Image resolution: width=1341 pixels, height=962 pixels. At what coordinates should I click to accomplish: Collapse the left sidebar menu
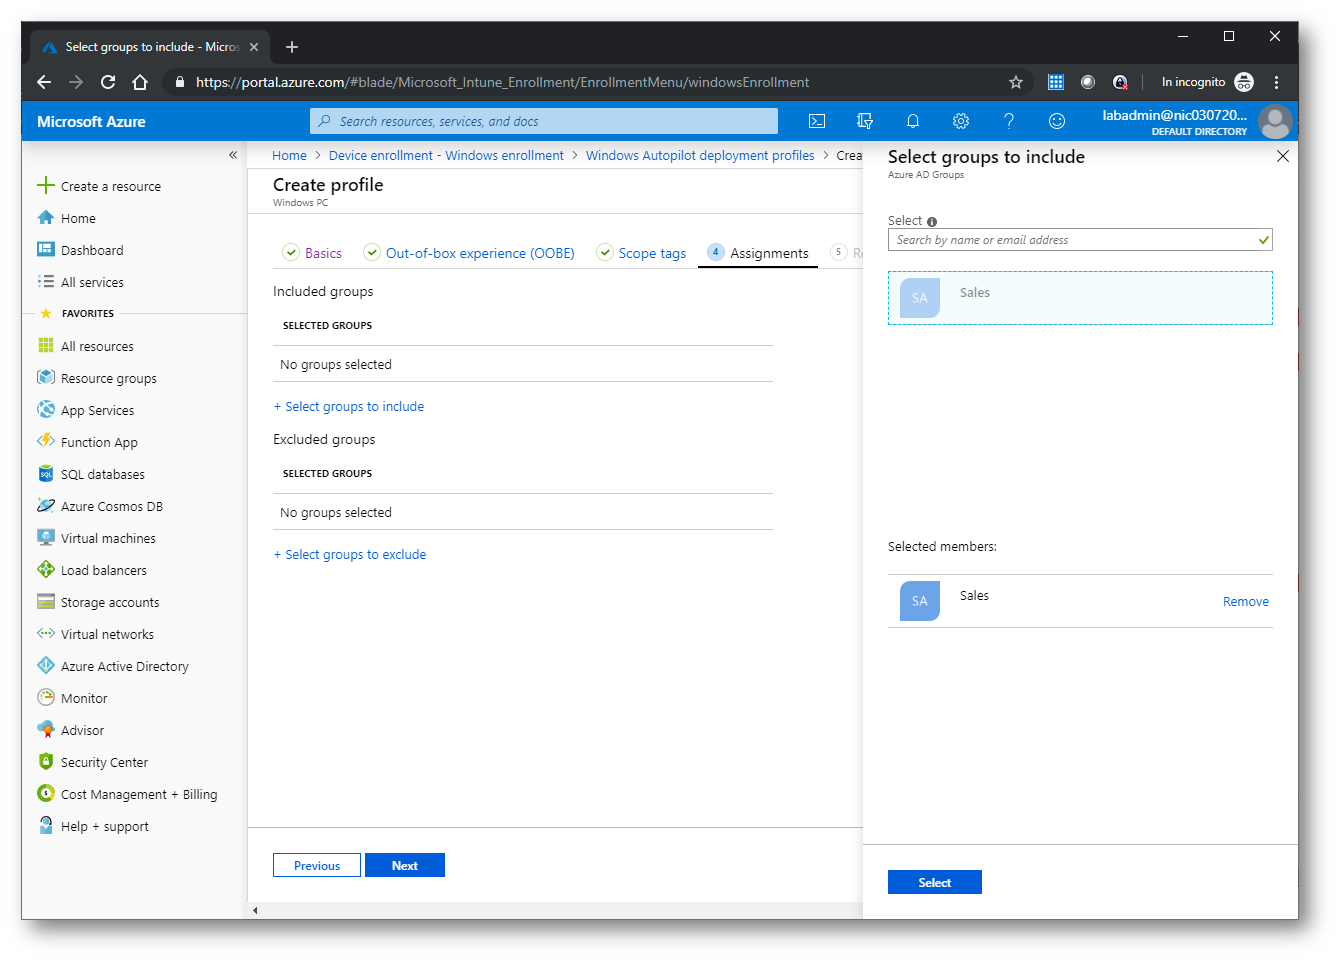click(x=233, y=155)
